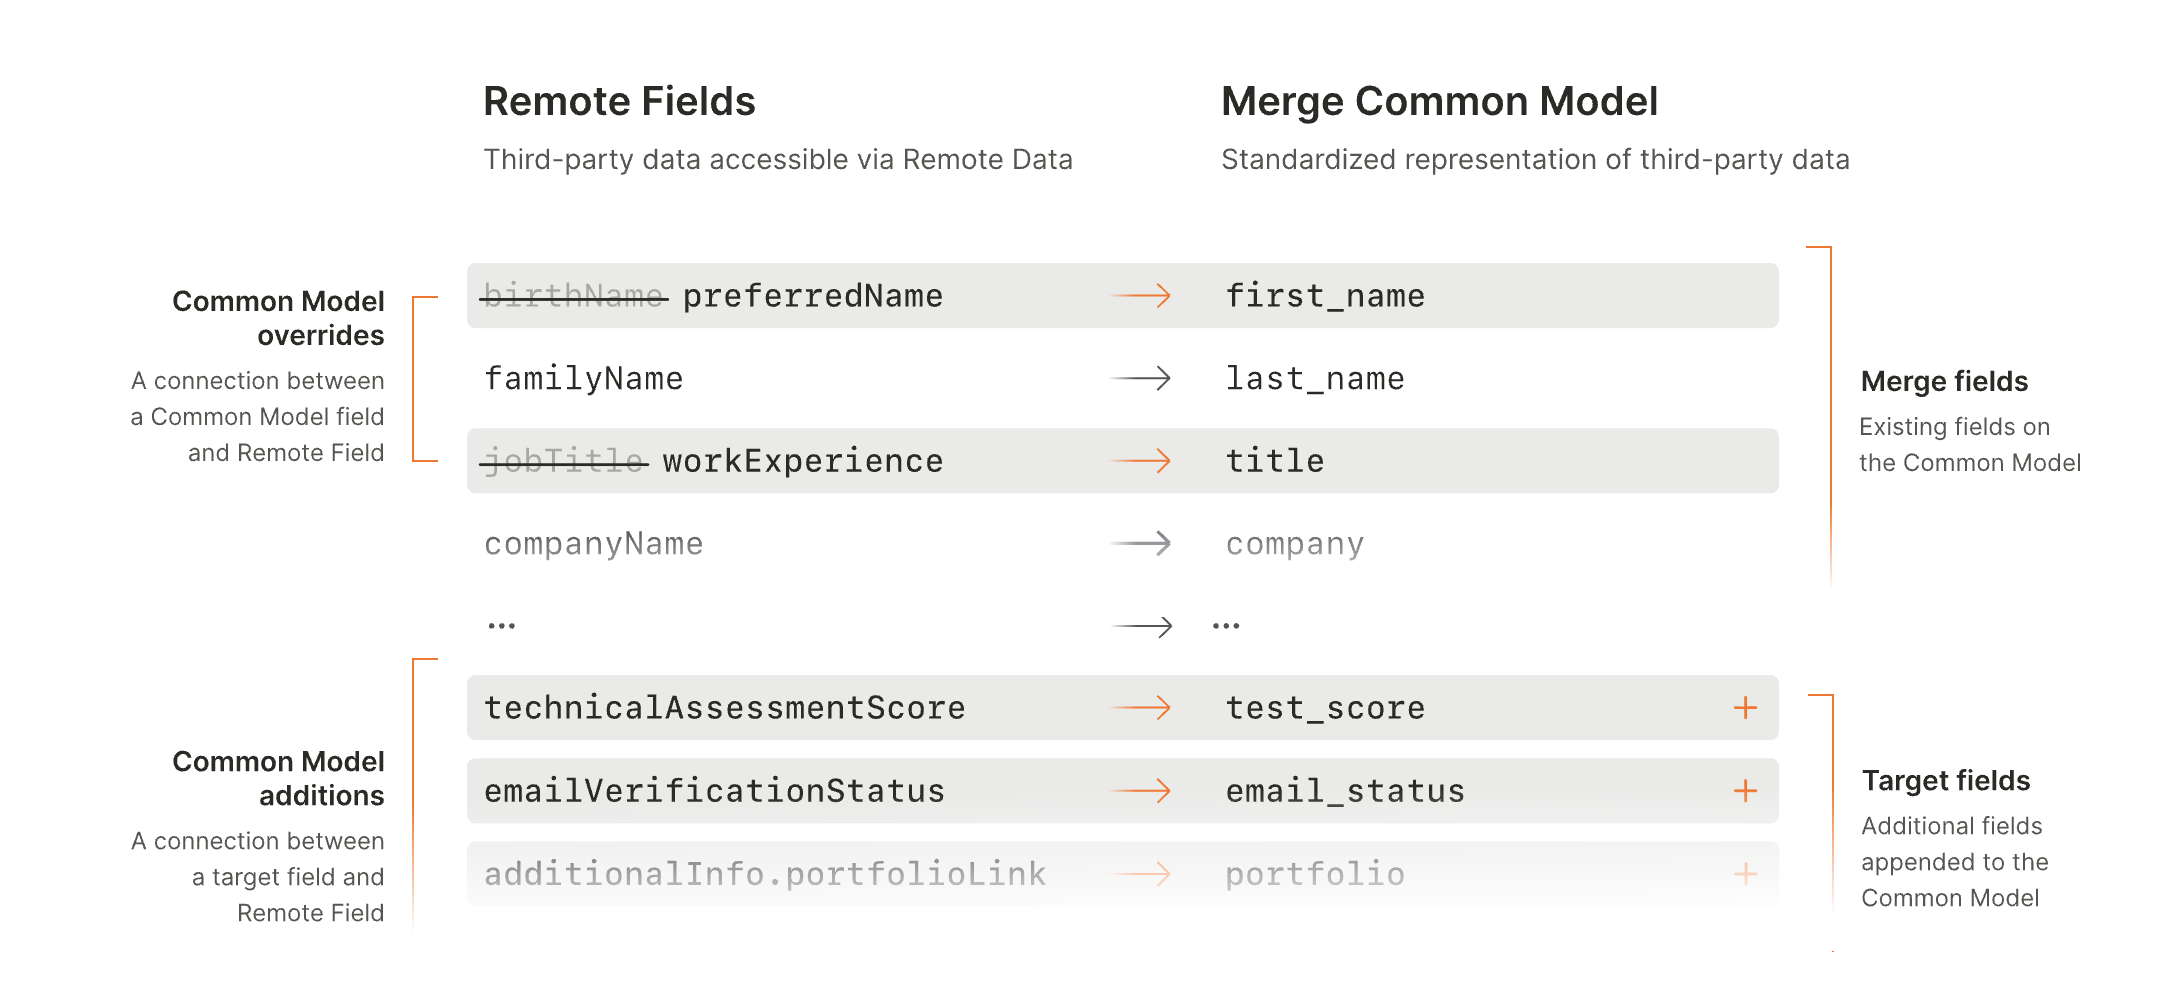The width and height of the screenshot is (2178, 1006).
Task: Click the orange arrow after emailVerificationStatus
Action: click(x=1141, y=791)
